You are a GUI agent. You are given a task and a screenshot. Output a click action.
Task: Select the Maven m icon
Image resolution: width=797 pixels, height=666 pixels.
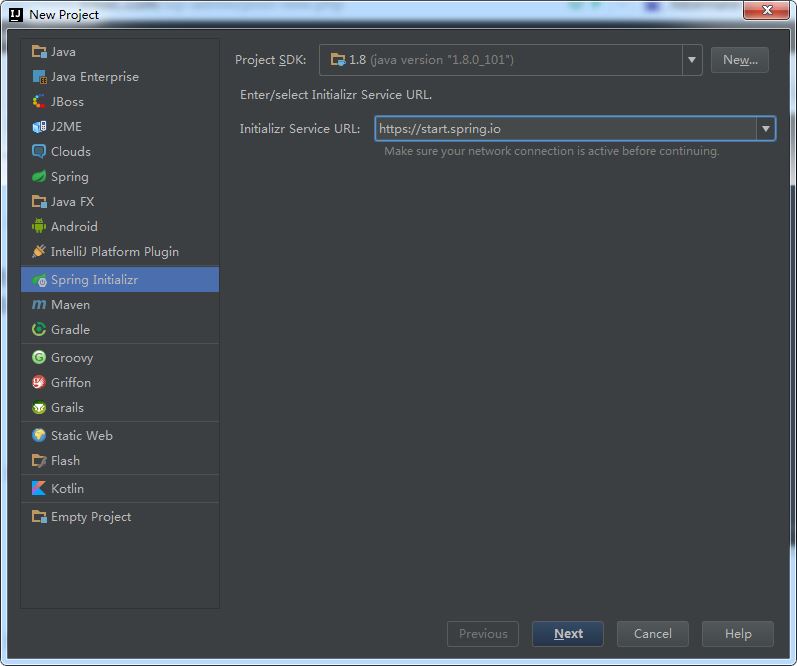39,305
